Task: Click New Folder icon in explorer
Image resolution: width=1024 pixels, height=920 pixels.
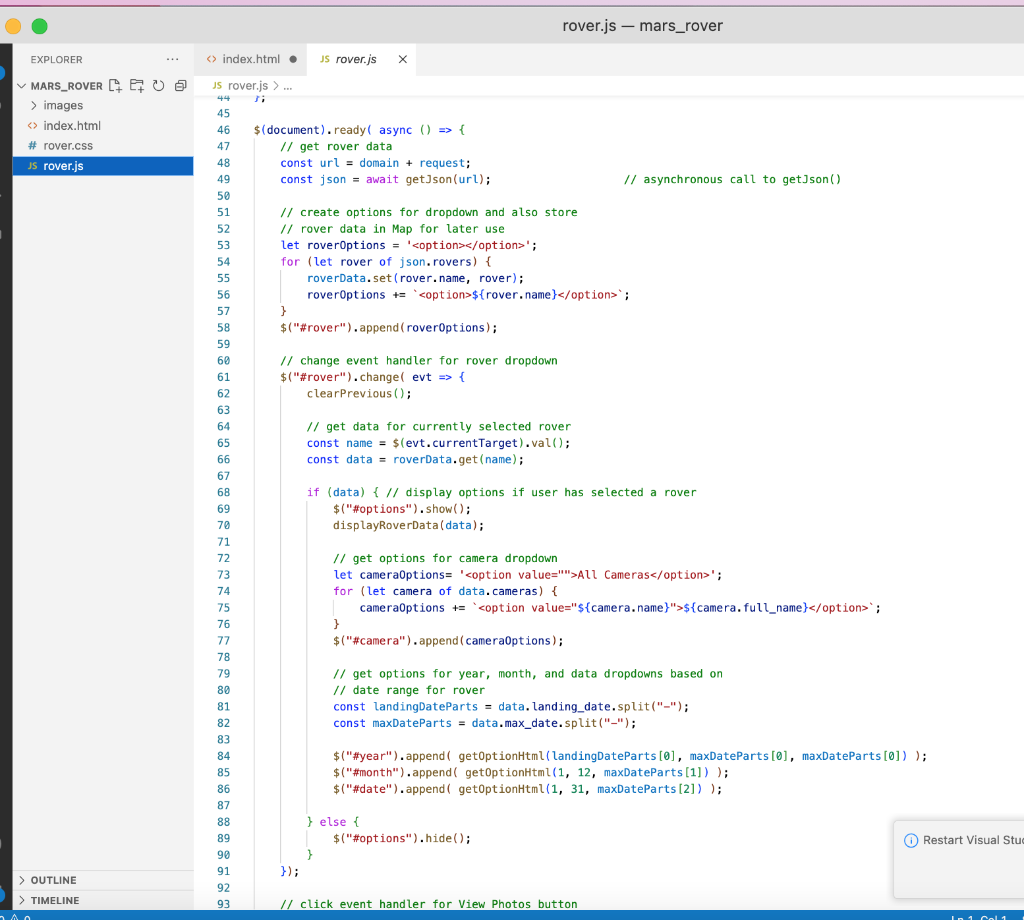Action: point(136,86)
